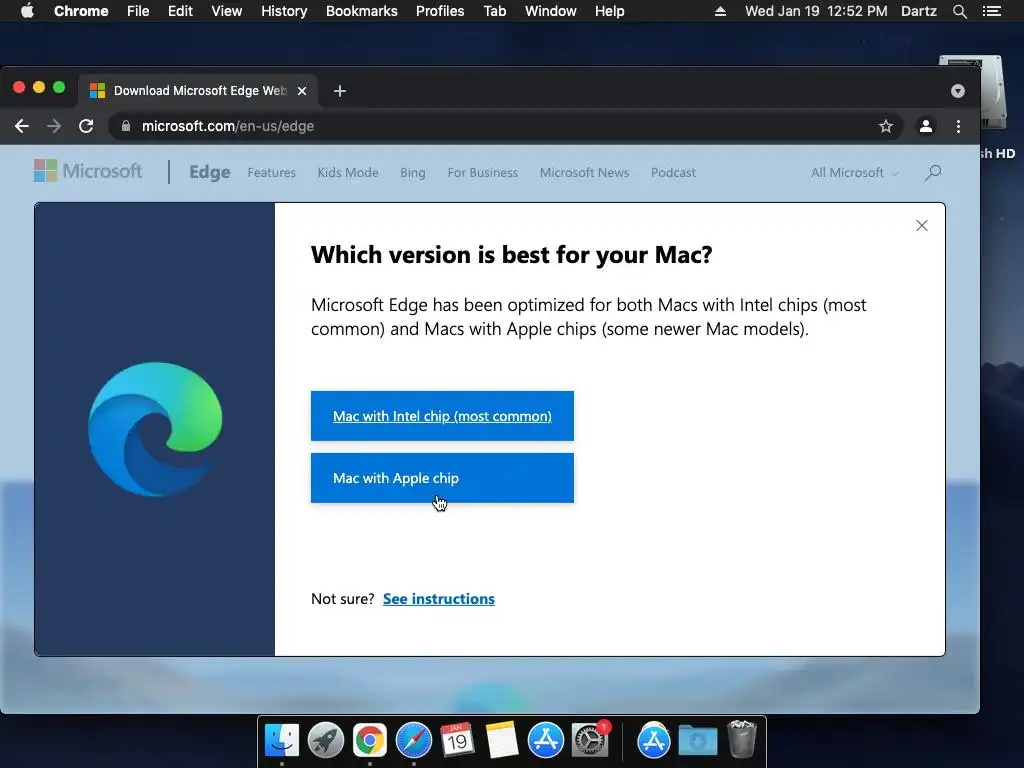Open Finder from the Dock
The width and height of the screenshot is (1024, 768).
coord(281,741)
